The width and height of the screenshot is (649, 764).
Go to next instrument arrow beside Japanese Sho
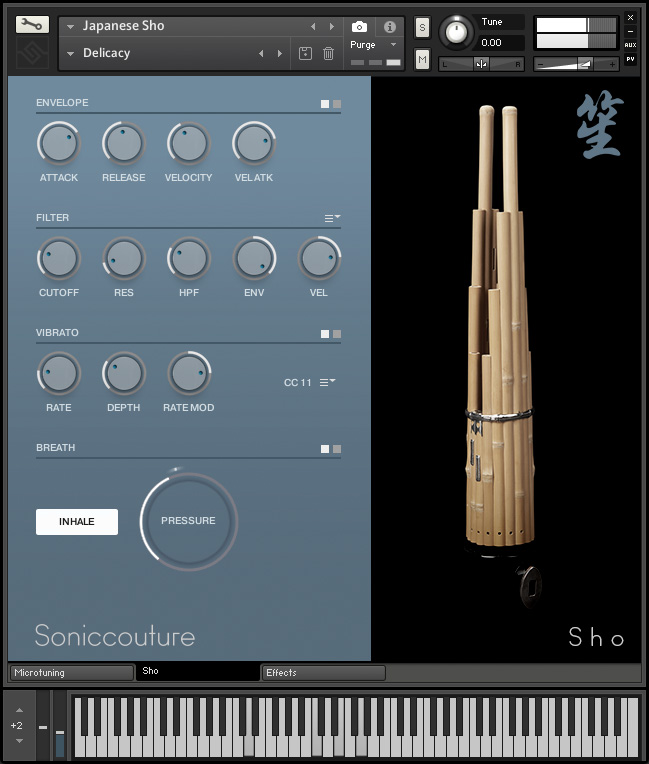point(332,26)
